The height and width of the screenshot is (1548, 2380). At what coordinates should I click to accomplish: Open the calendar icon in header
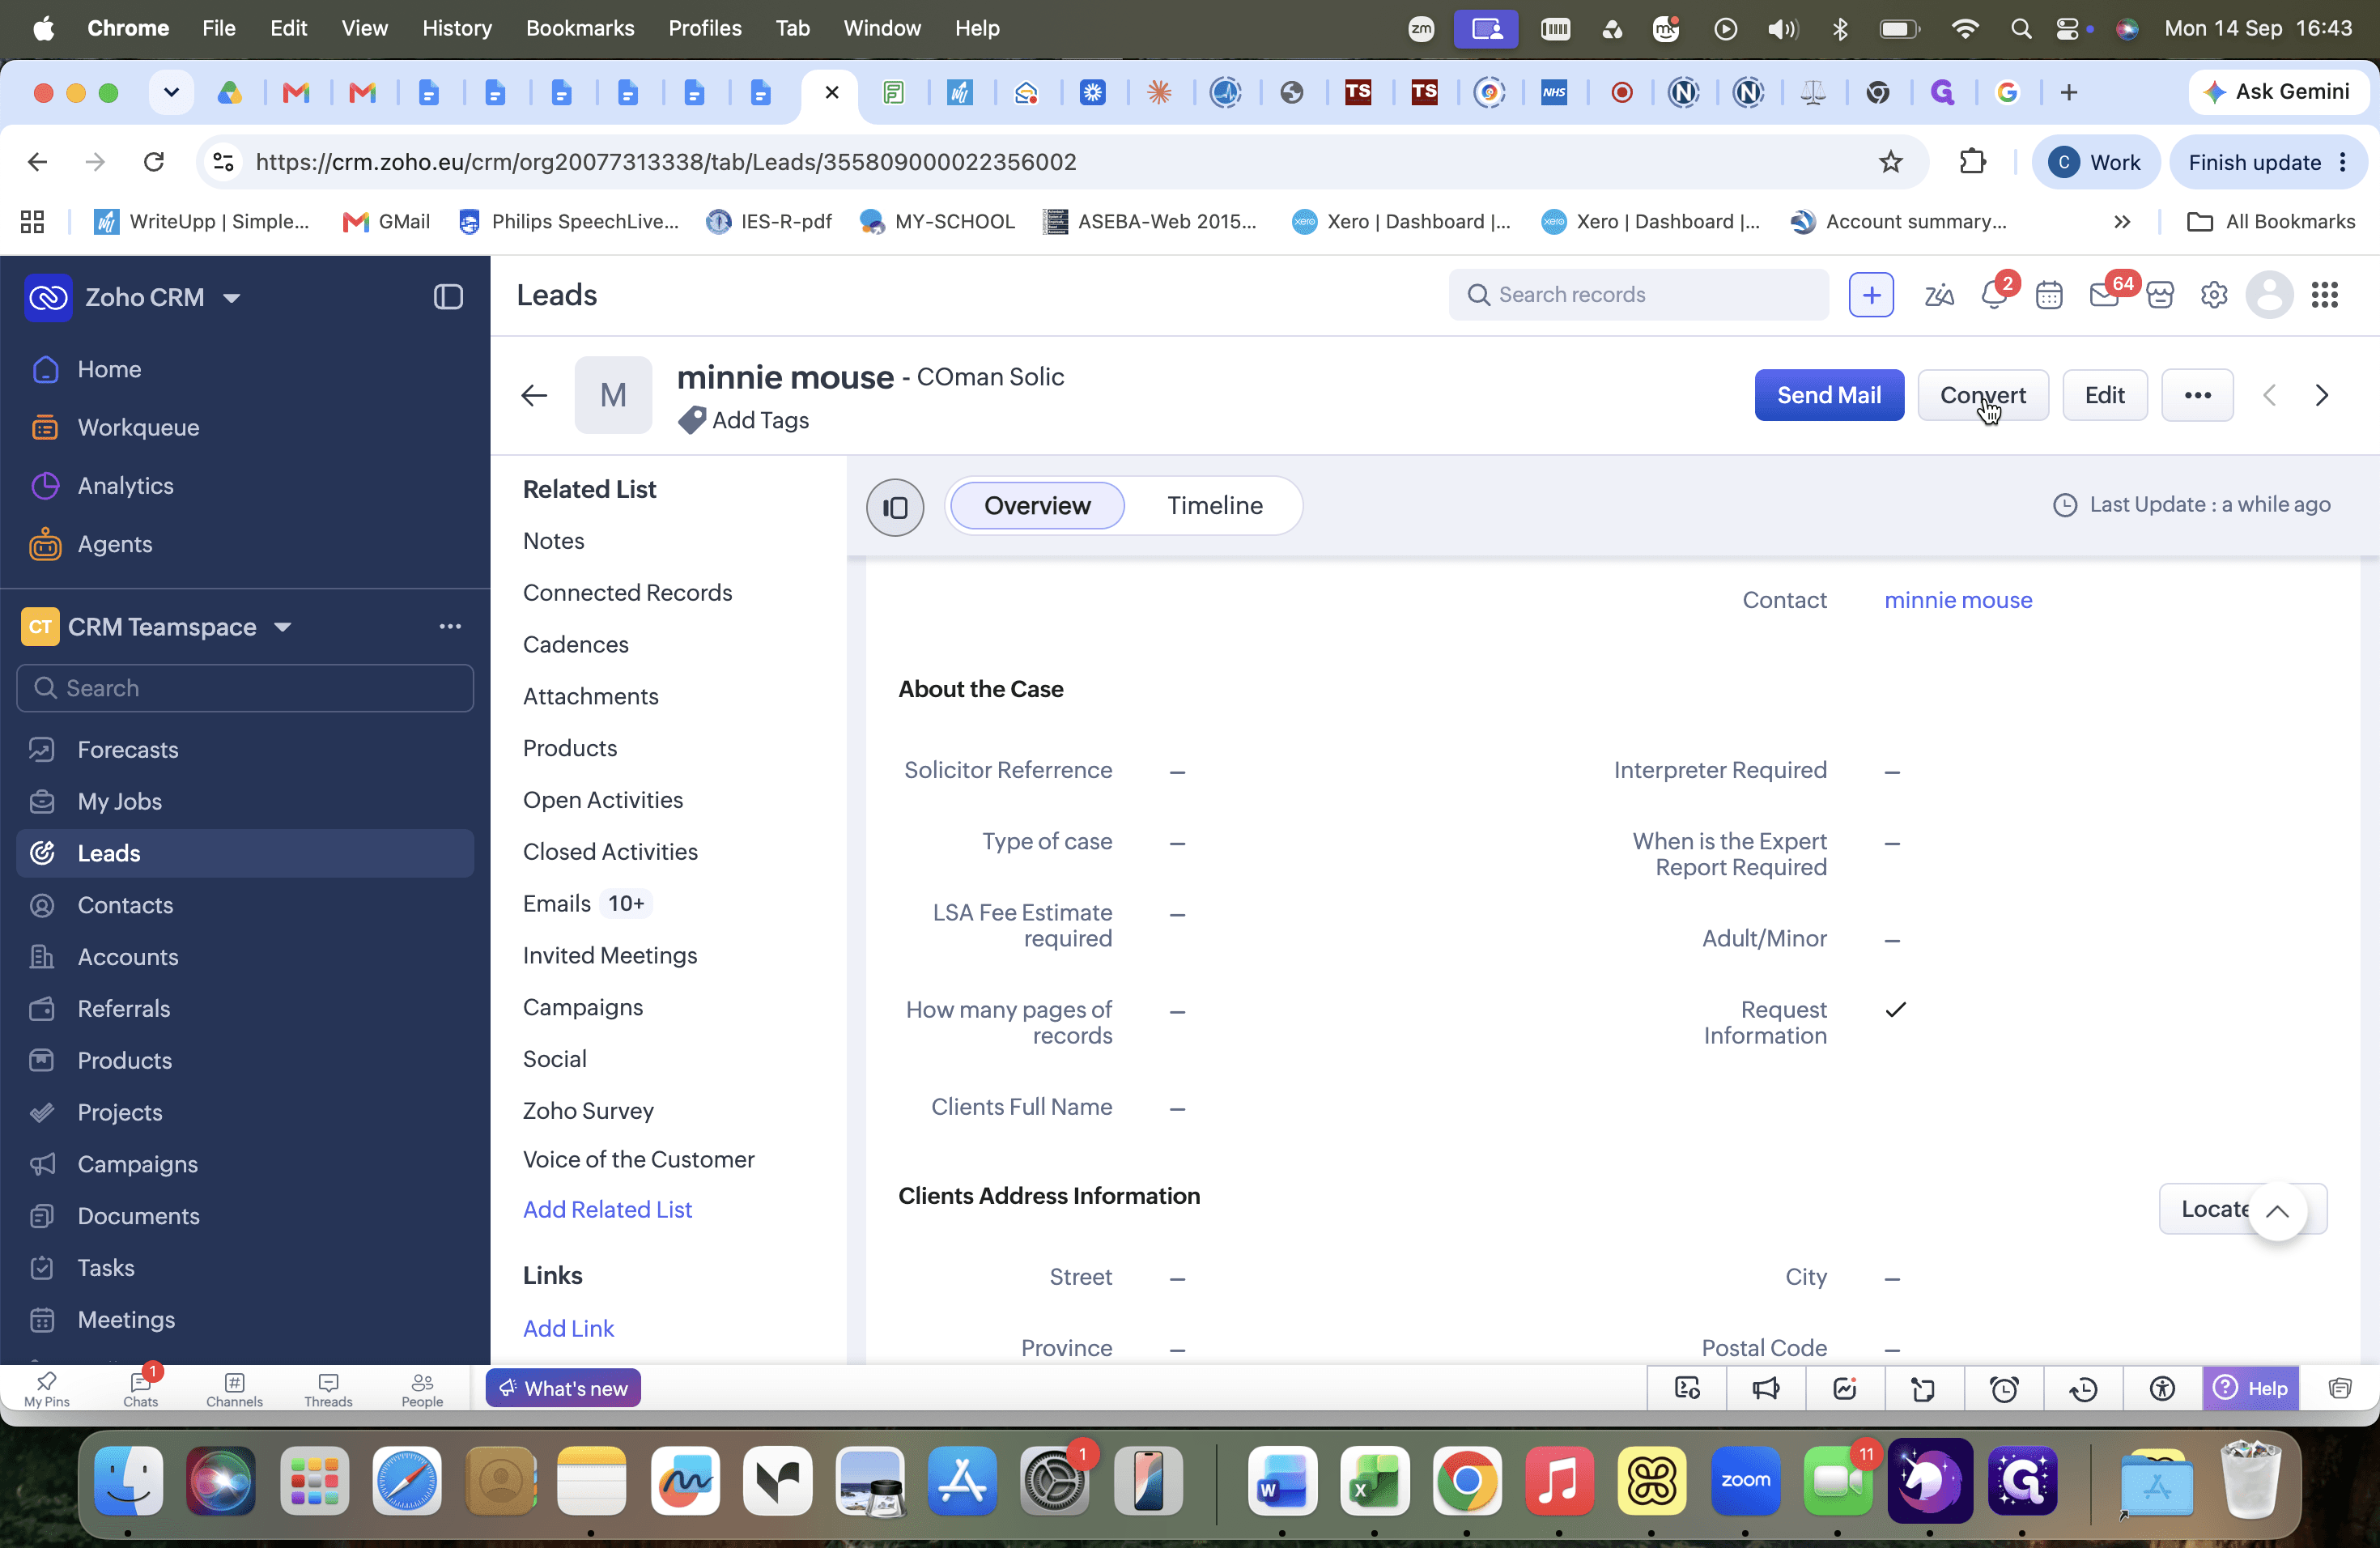(x=2049, y=295)
